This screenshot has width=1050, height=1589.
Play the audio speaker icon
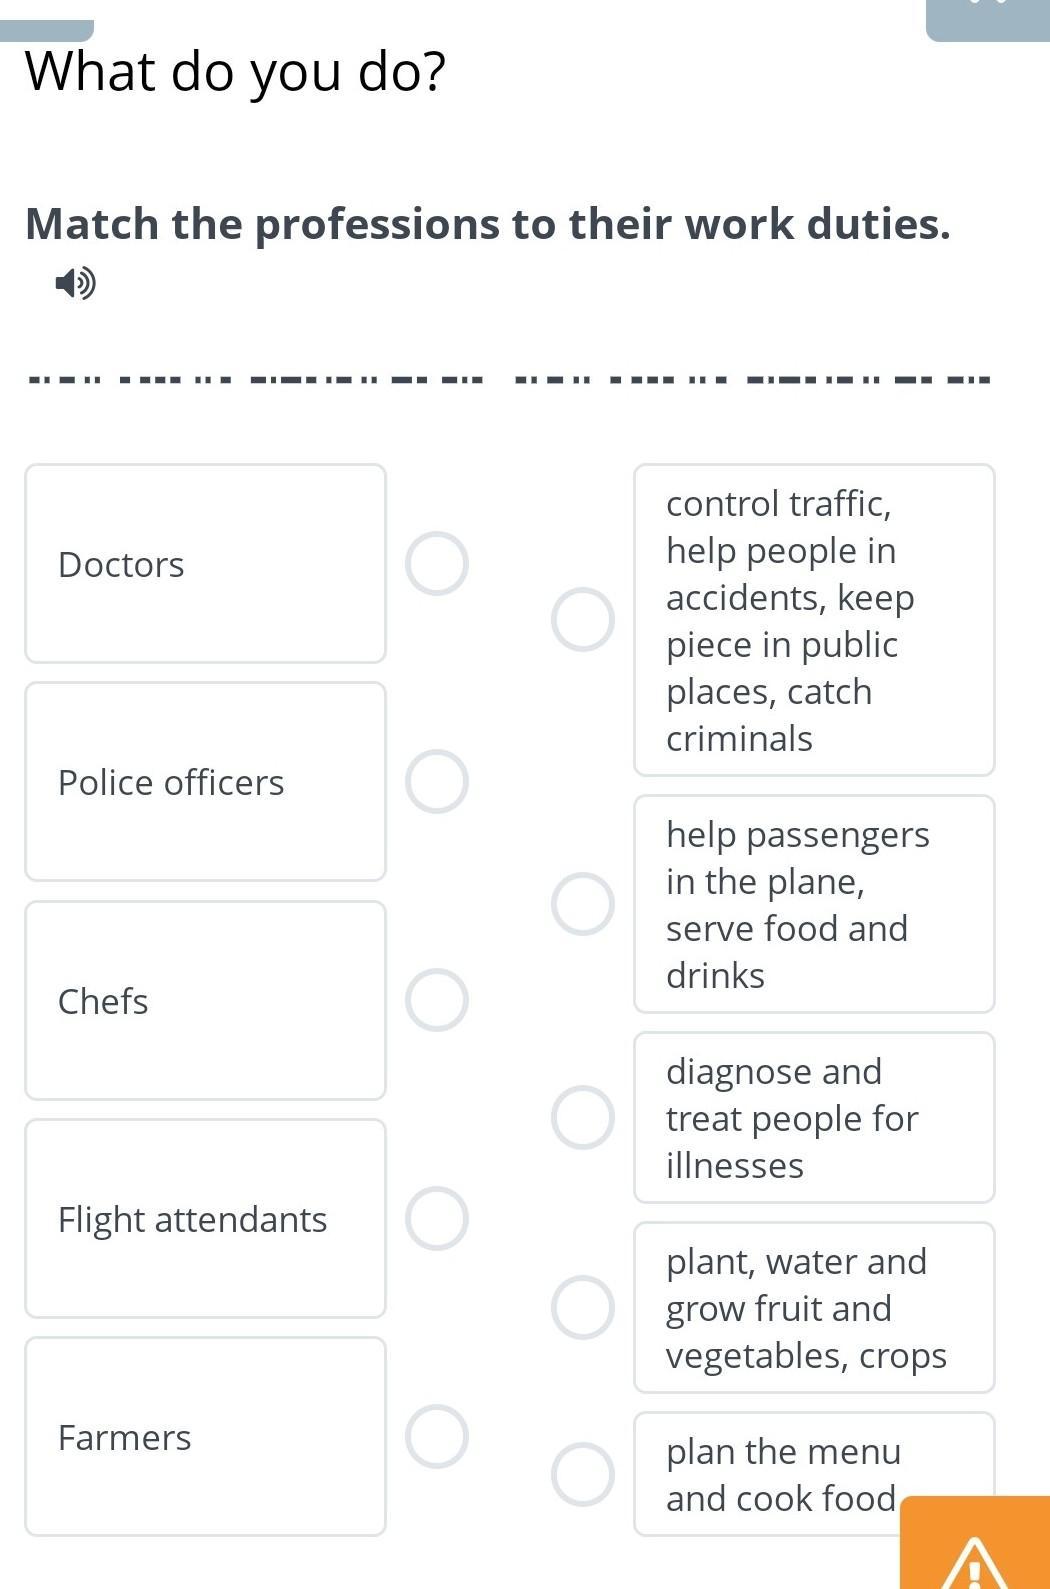click(x=76, y=284)
